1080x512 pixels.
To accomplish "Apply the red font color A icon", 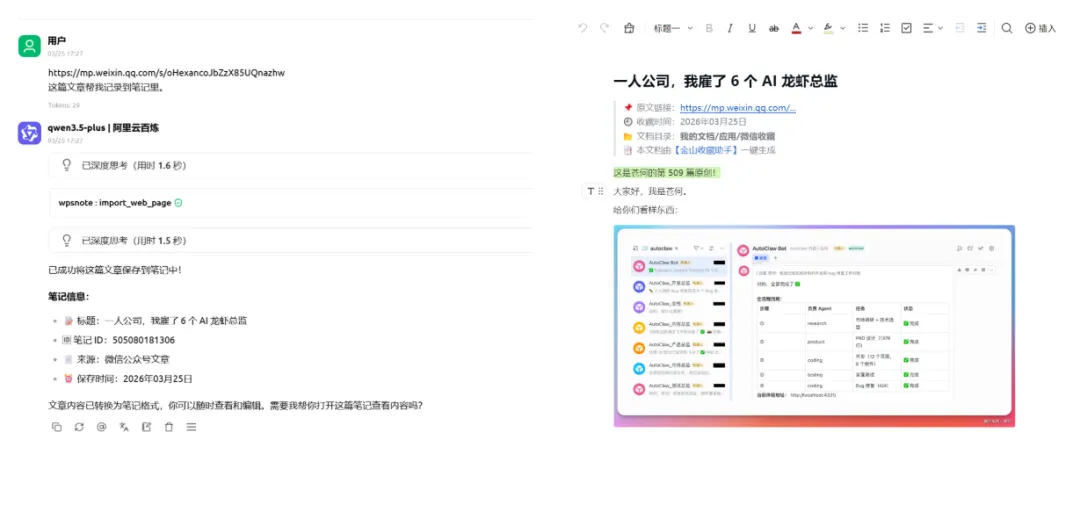I will point(796,28).
